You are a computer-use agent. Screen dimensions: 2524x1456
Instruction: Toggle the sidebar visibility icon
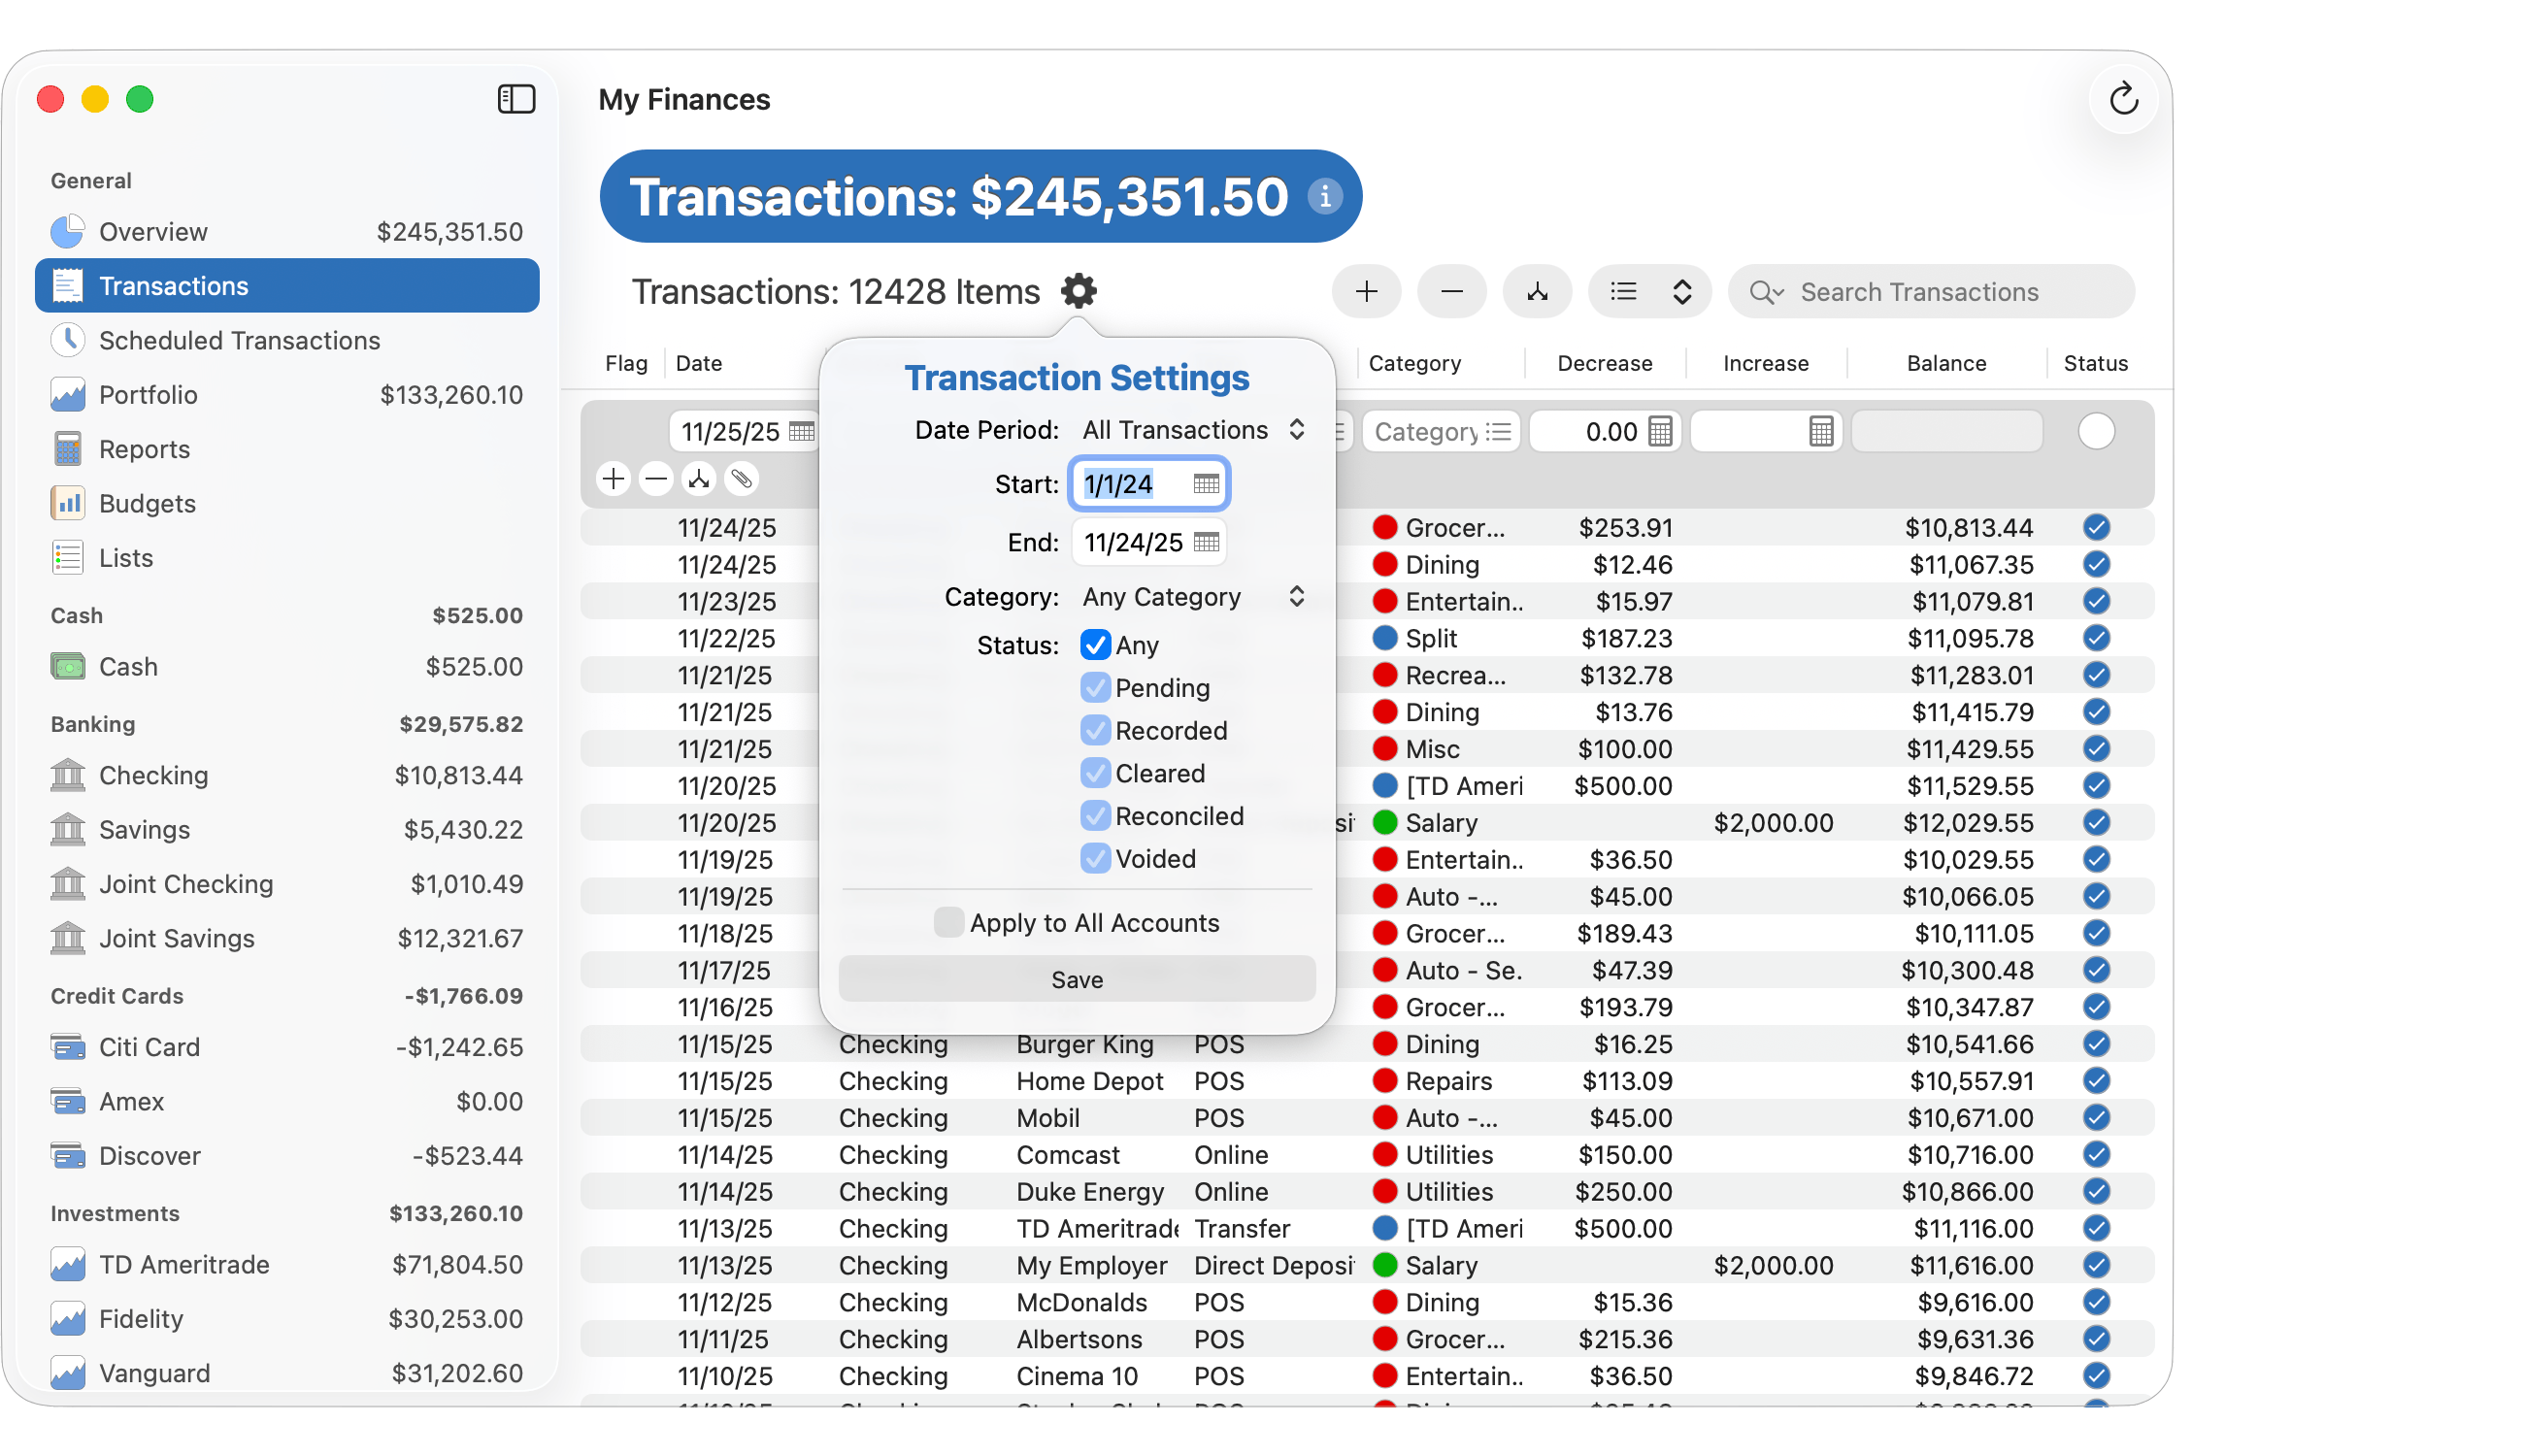[x=516, y=99]
